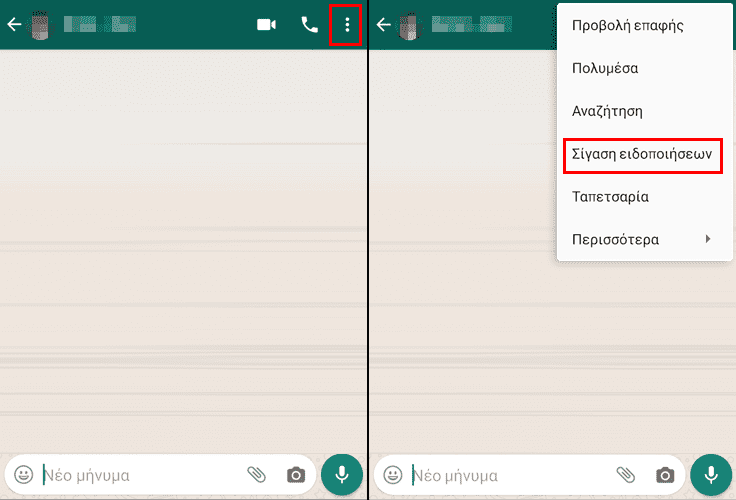Go back using left chat's back arrow
736x500 pixels.
click(x=14, y=24)
